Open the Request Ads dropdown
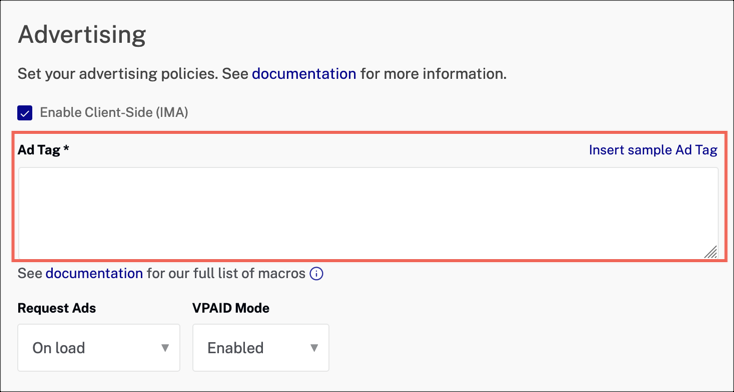Image resolution: width=734 pixels, height=392 pixels. pos(99,348)
